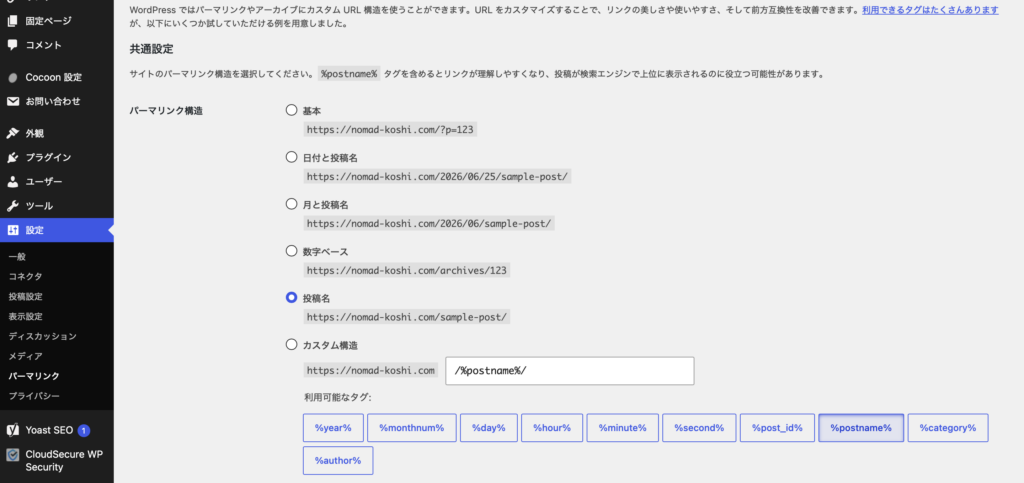This screenshot has height=483, width=1024.
Task: Go to ディスカッション submenu
Action: (42, 337)
